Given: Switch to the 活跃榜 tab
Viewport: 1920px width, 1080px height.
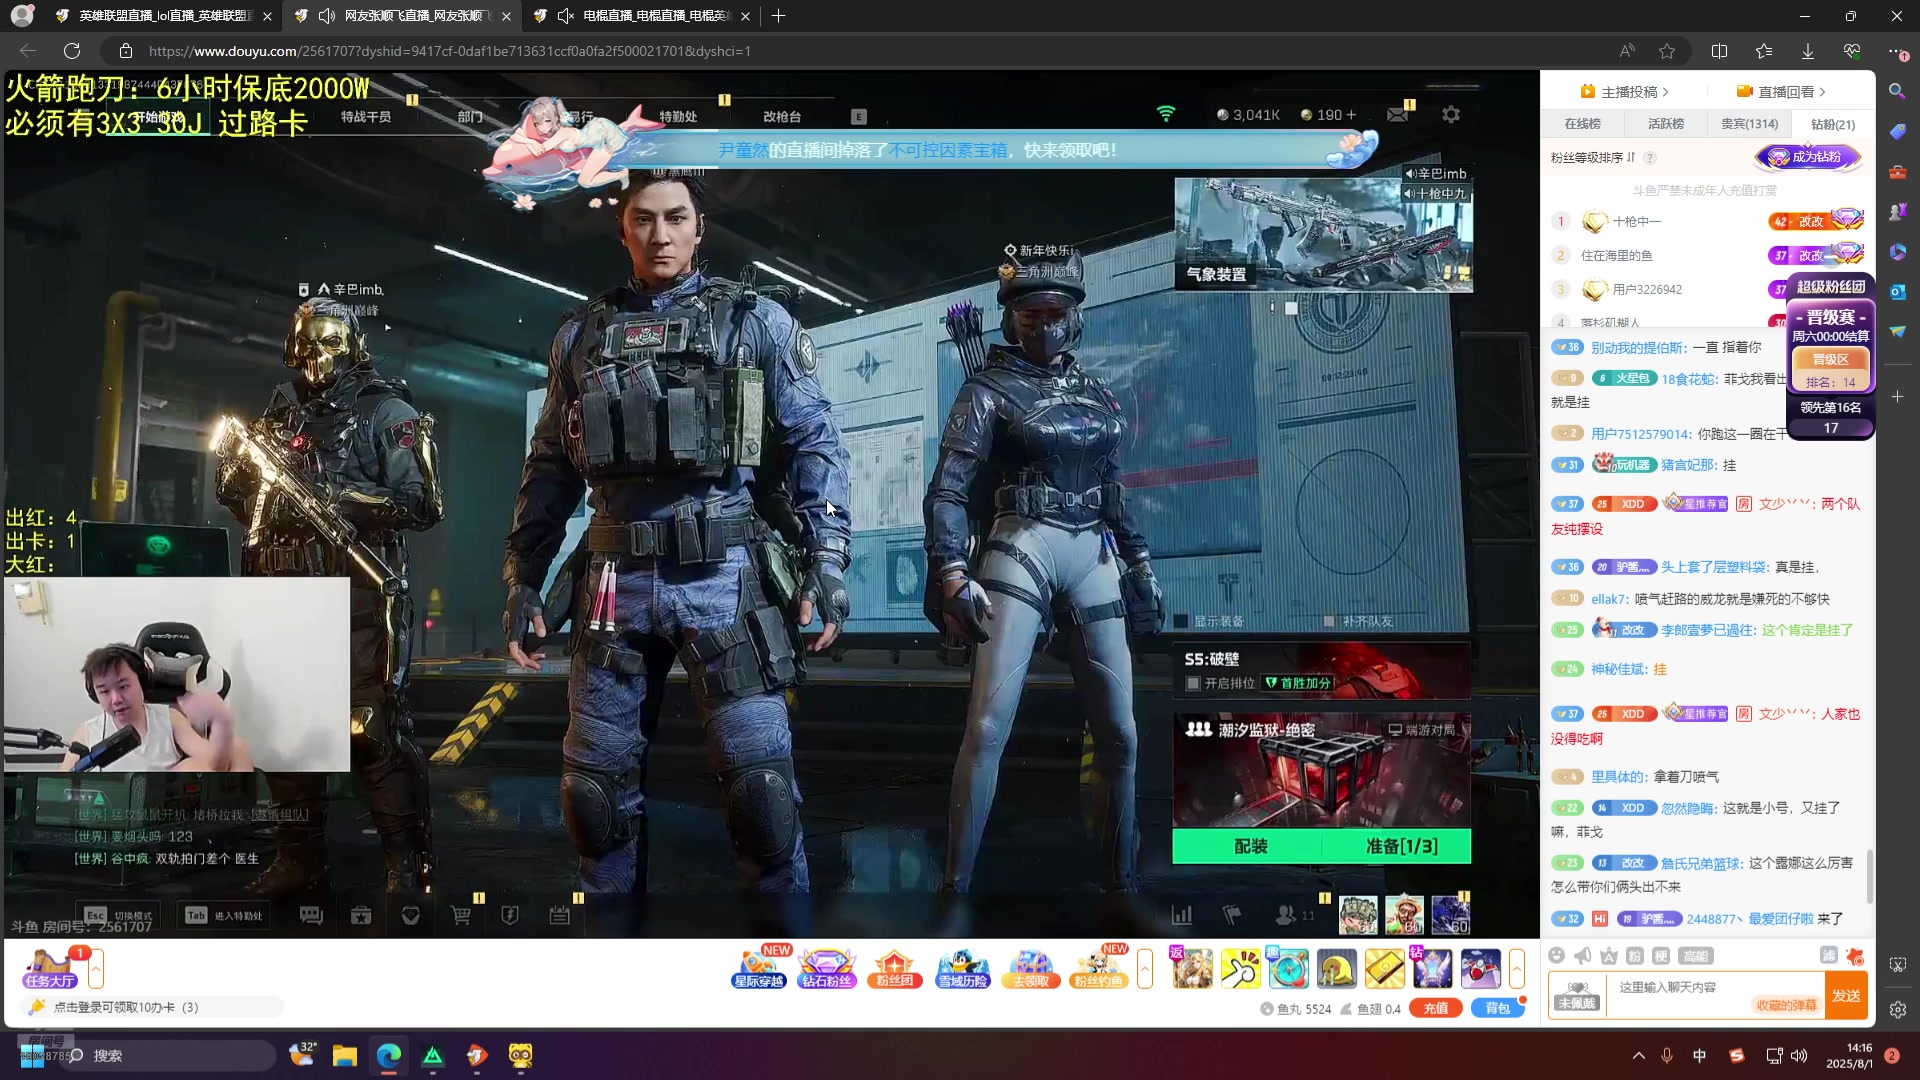Looking at the screenshot, I should (1666, 124).
